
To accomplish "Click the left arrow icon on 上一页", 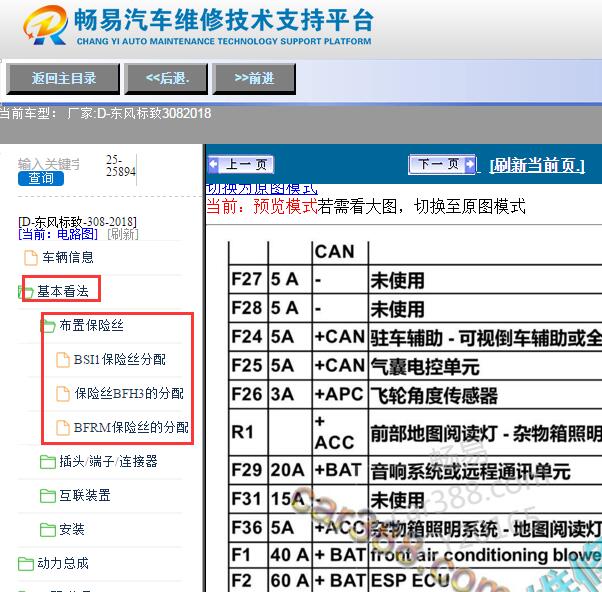I will 213,165.
